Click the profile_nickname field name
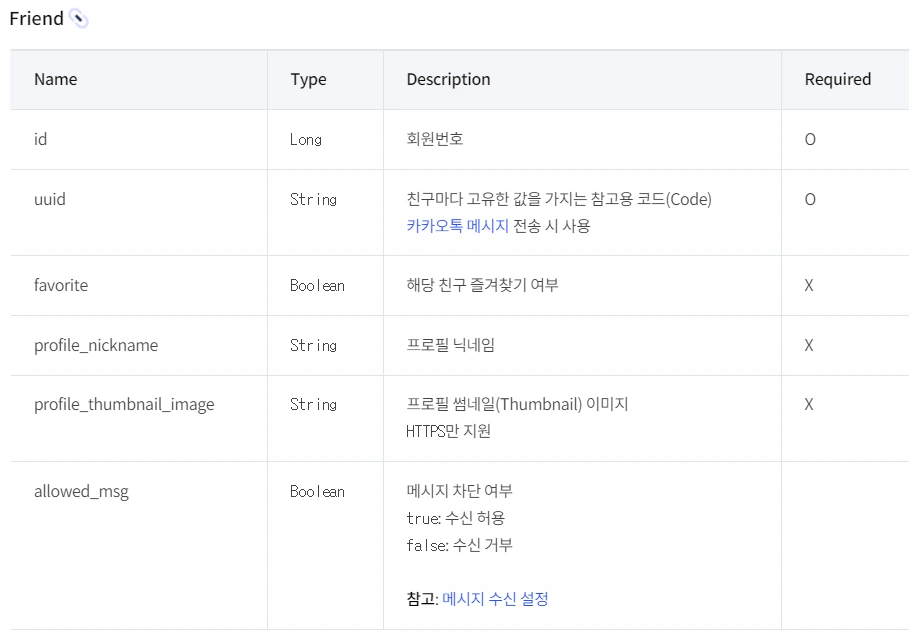This screenshot has width=917, height=635. [x=96, y=346]
